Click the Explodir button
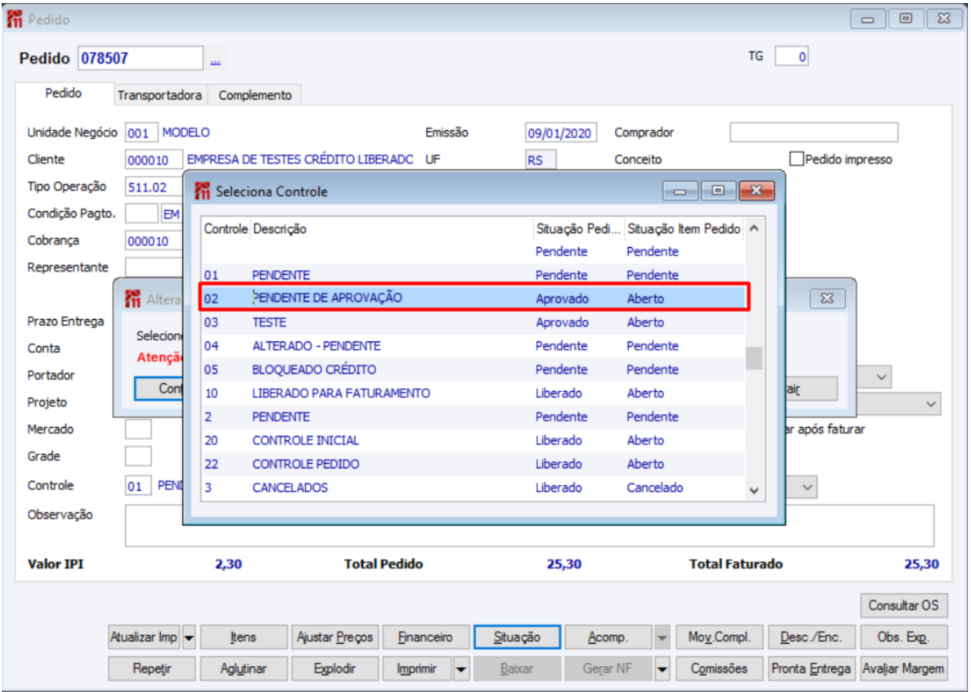 pos(334,669)
